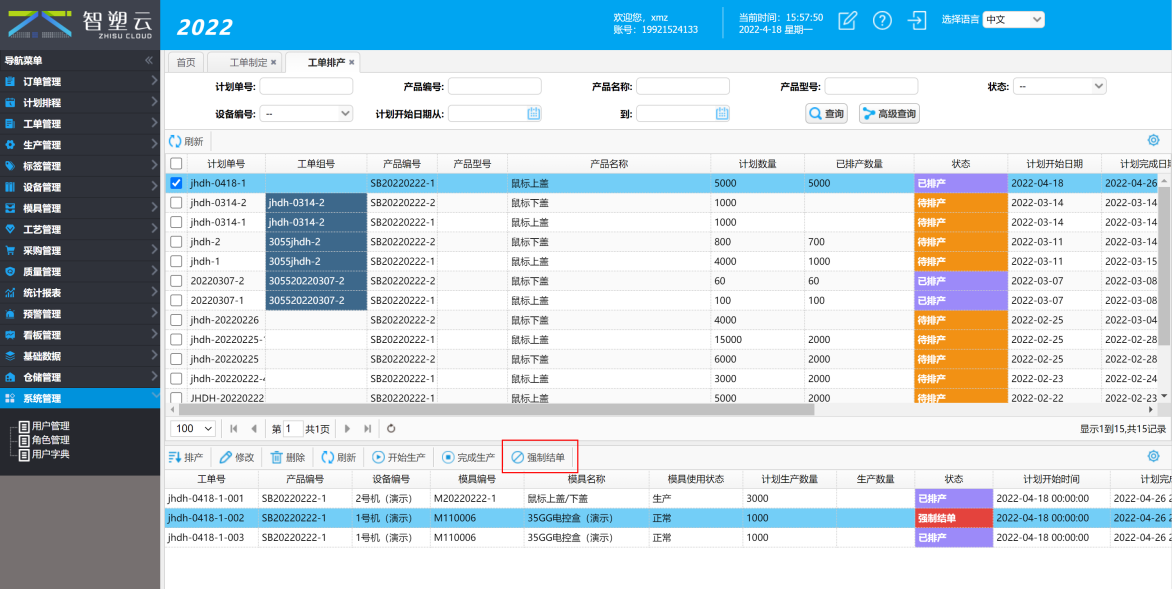1172x589 pixels.
Task: Click the 修改 toolbar button
Action: click(237, 457)
